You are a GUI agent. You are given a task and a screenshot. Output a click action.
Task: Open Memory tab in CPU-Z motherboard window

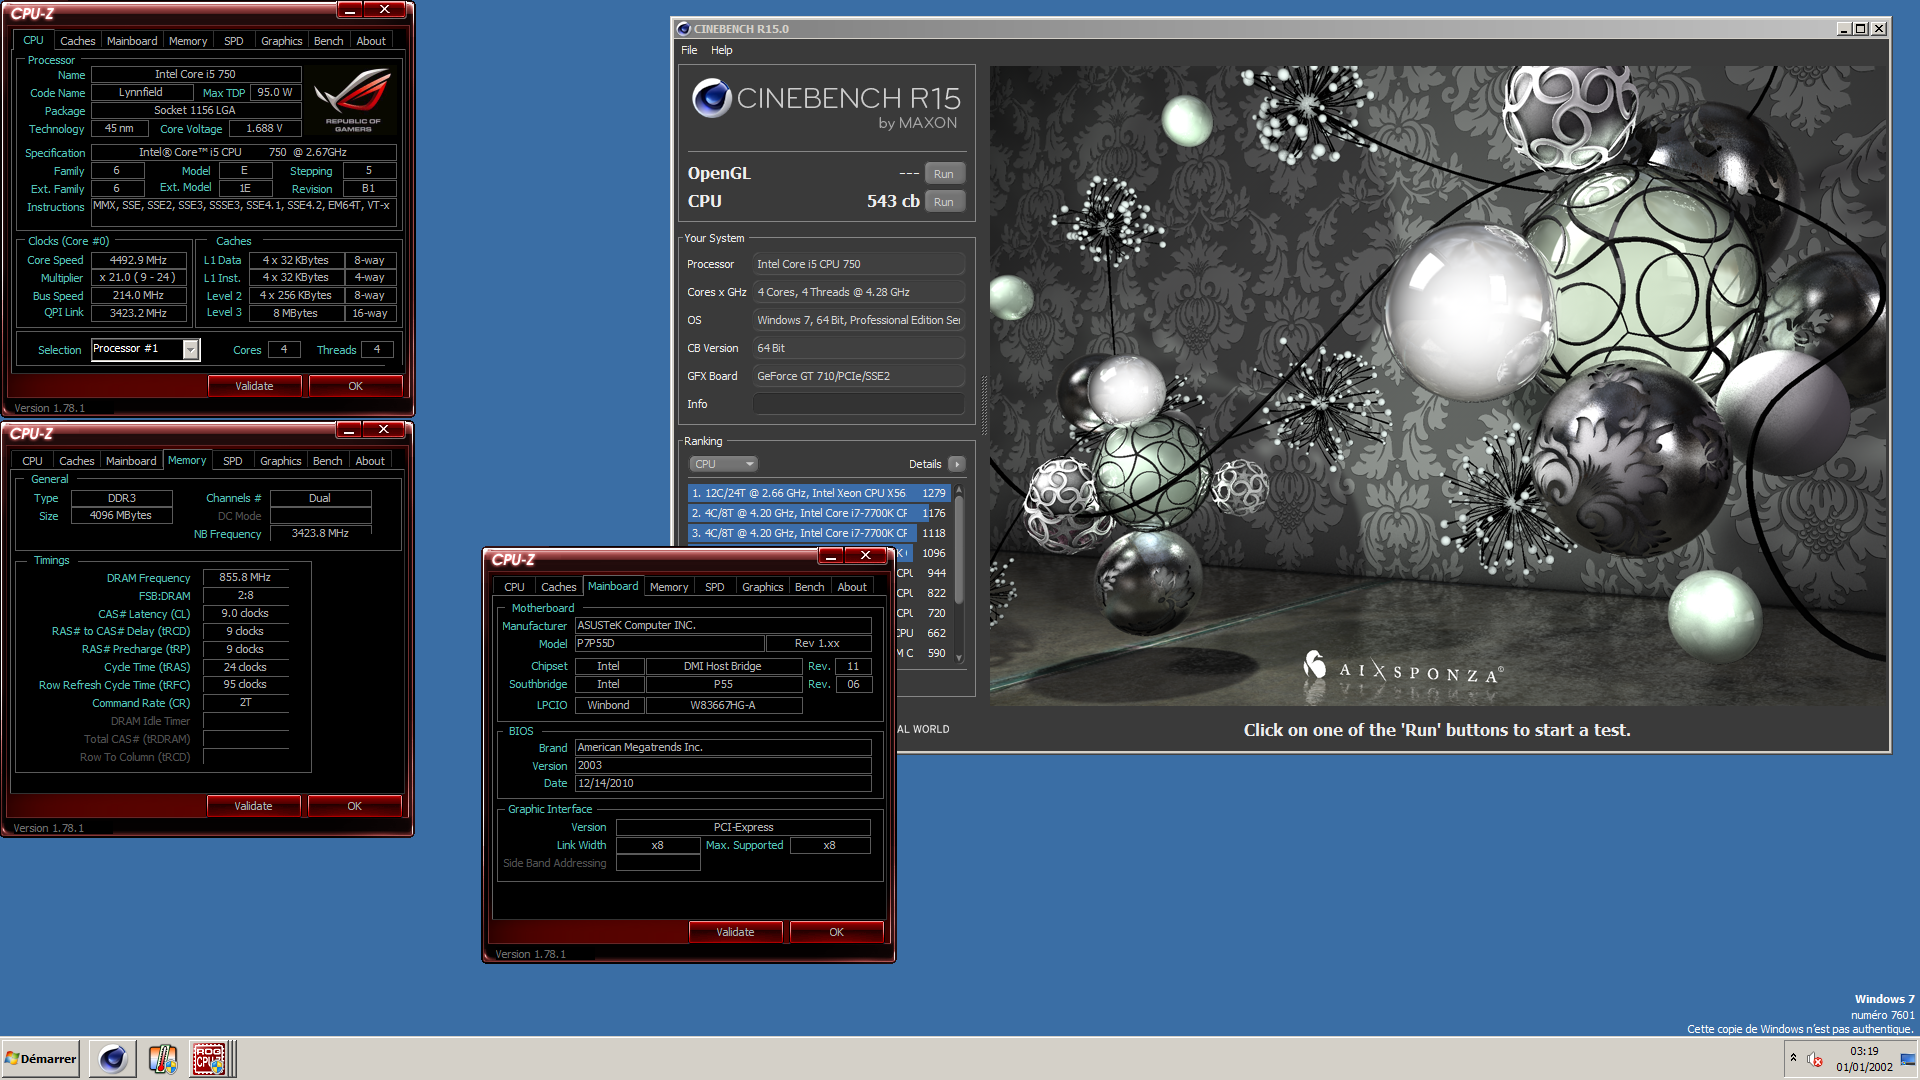(x=669, y=587)
